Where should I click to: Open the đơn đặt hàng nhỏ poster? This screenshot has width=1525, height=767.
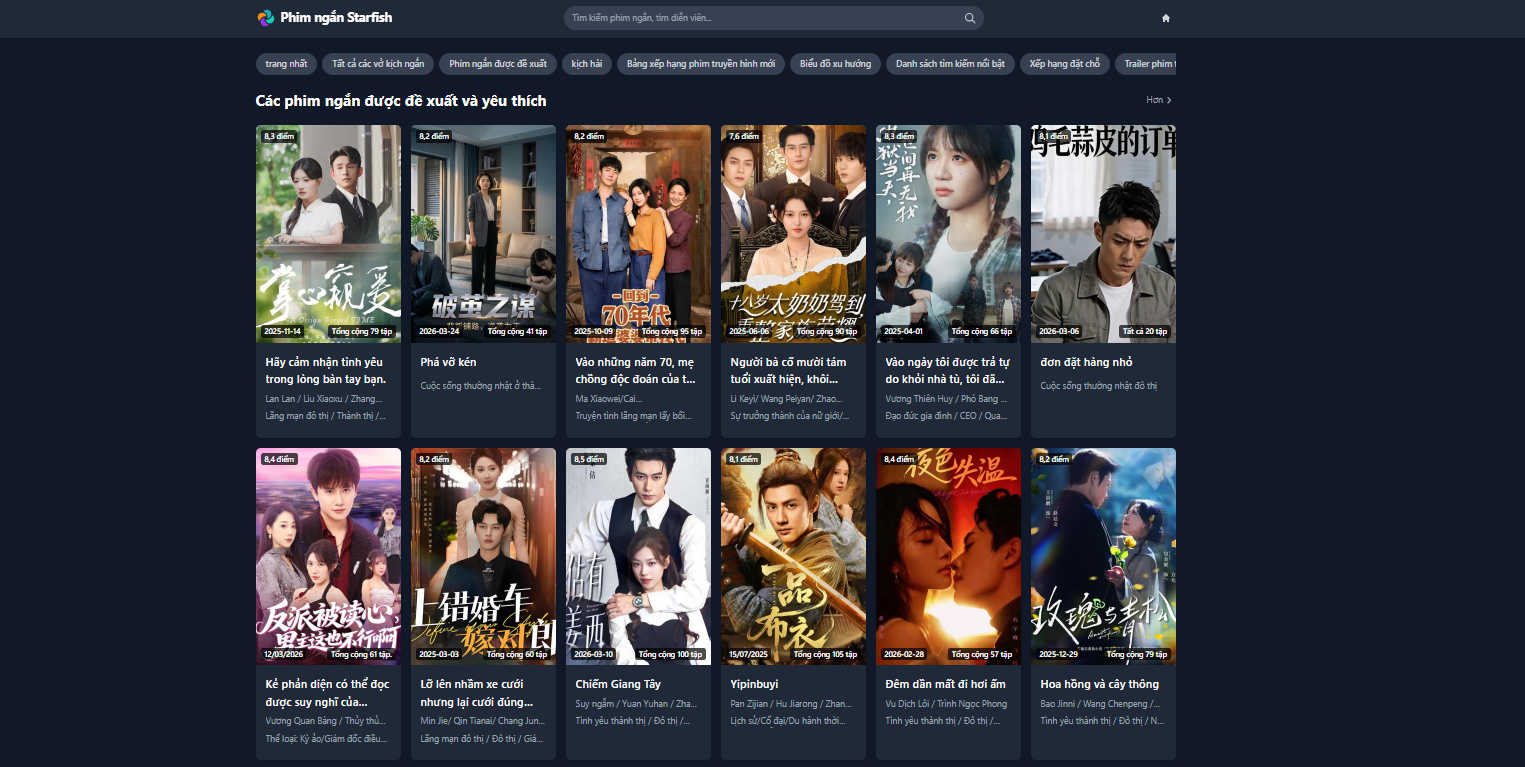pos(1103,234)
